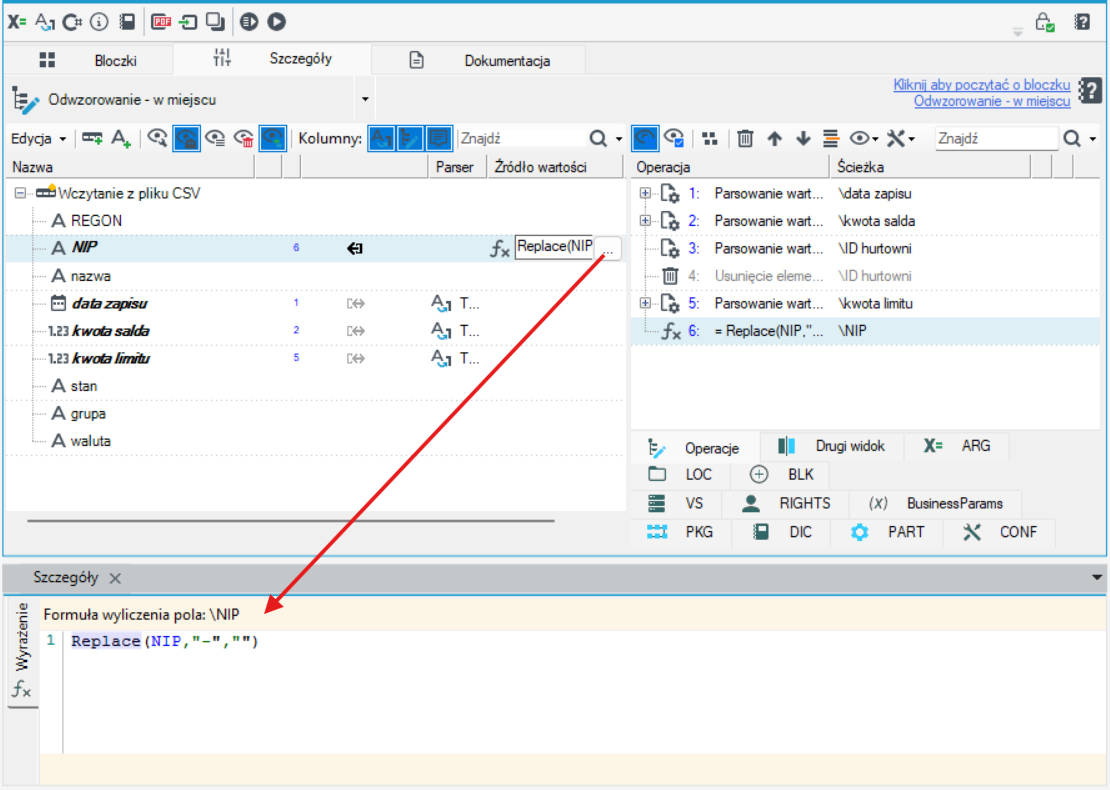Move operation down with the down arrow
Image resolution: width=1110 pixels, height=790 pixels.
[803, 139]
